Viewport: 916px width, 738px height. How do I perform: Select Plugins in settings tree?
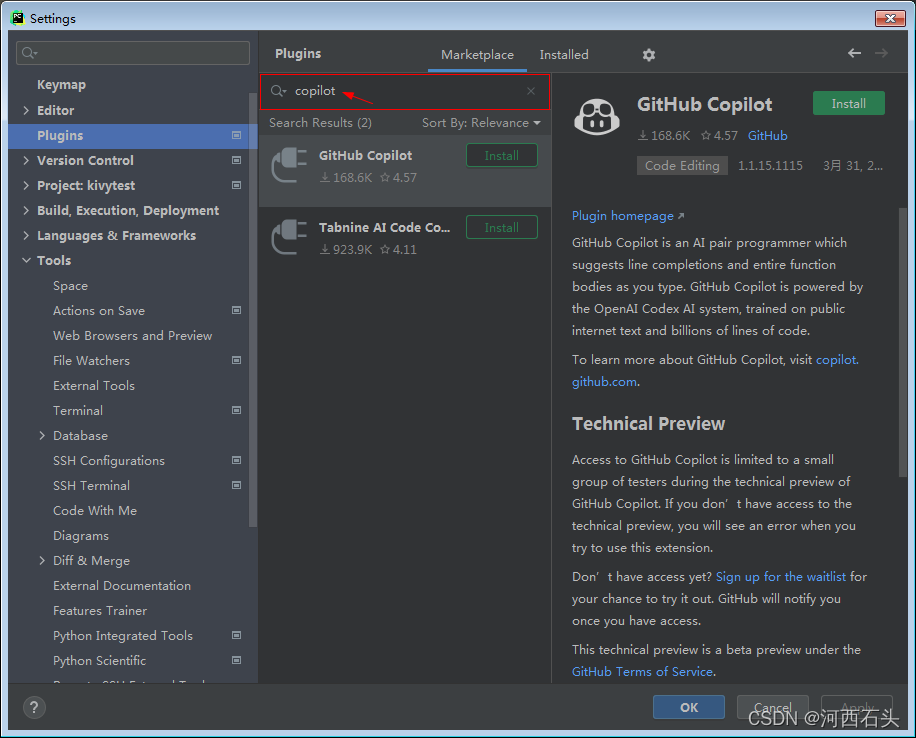pos(133,136)
